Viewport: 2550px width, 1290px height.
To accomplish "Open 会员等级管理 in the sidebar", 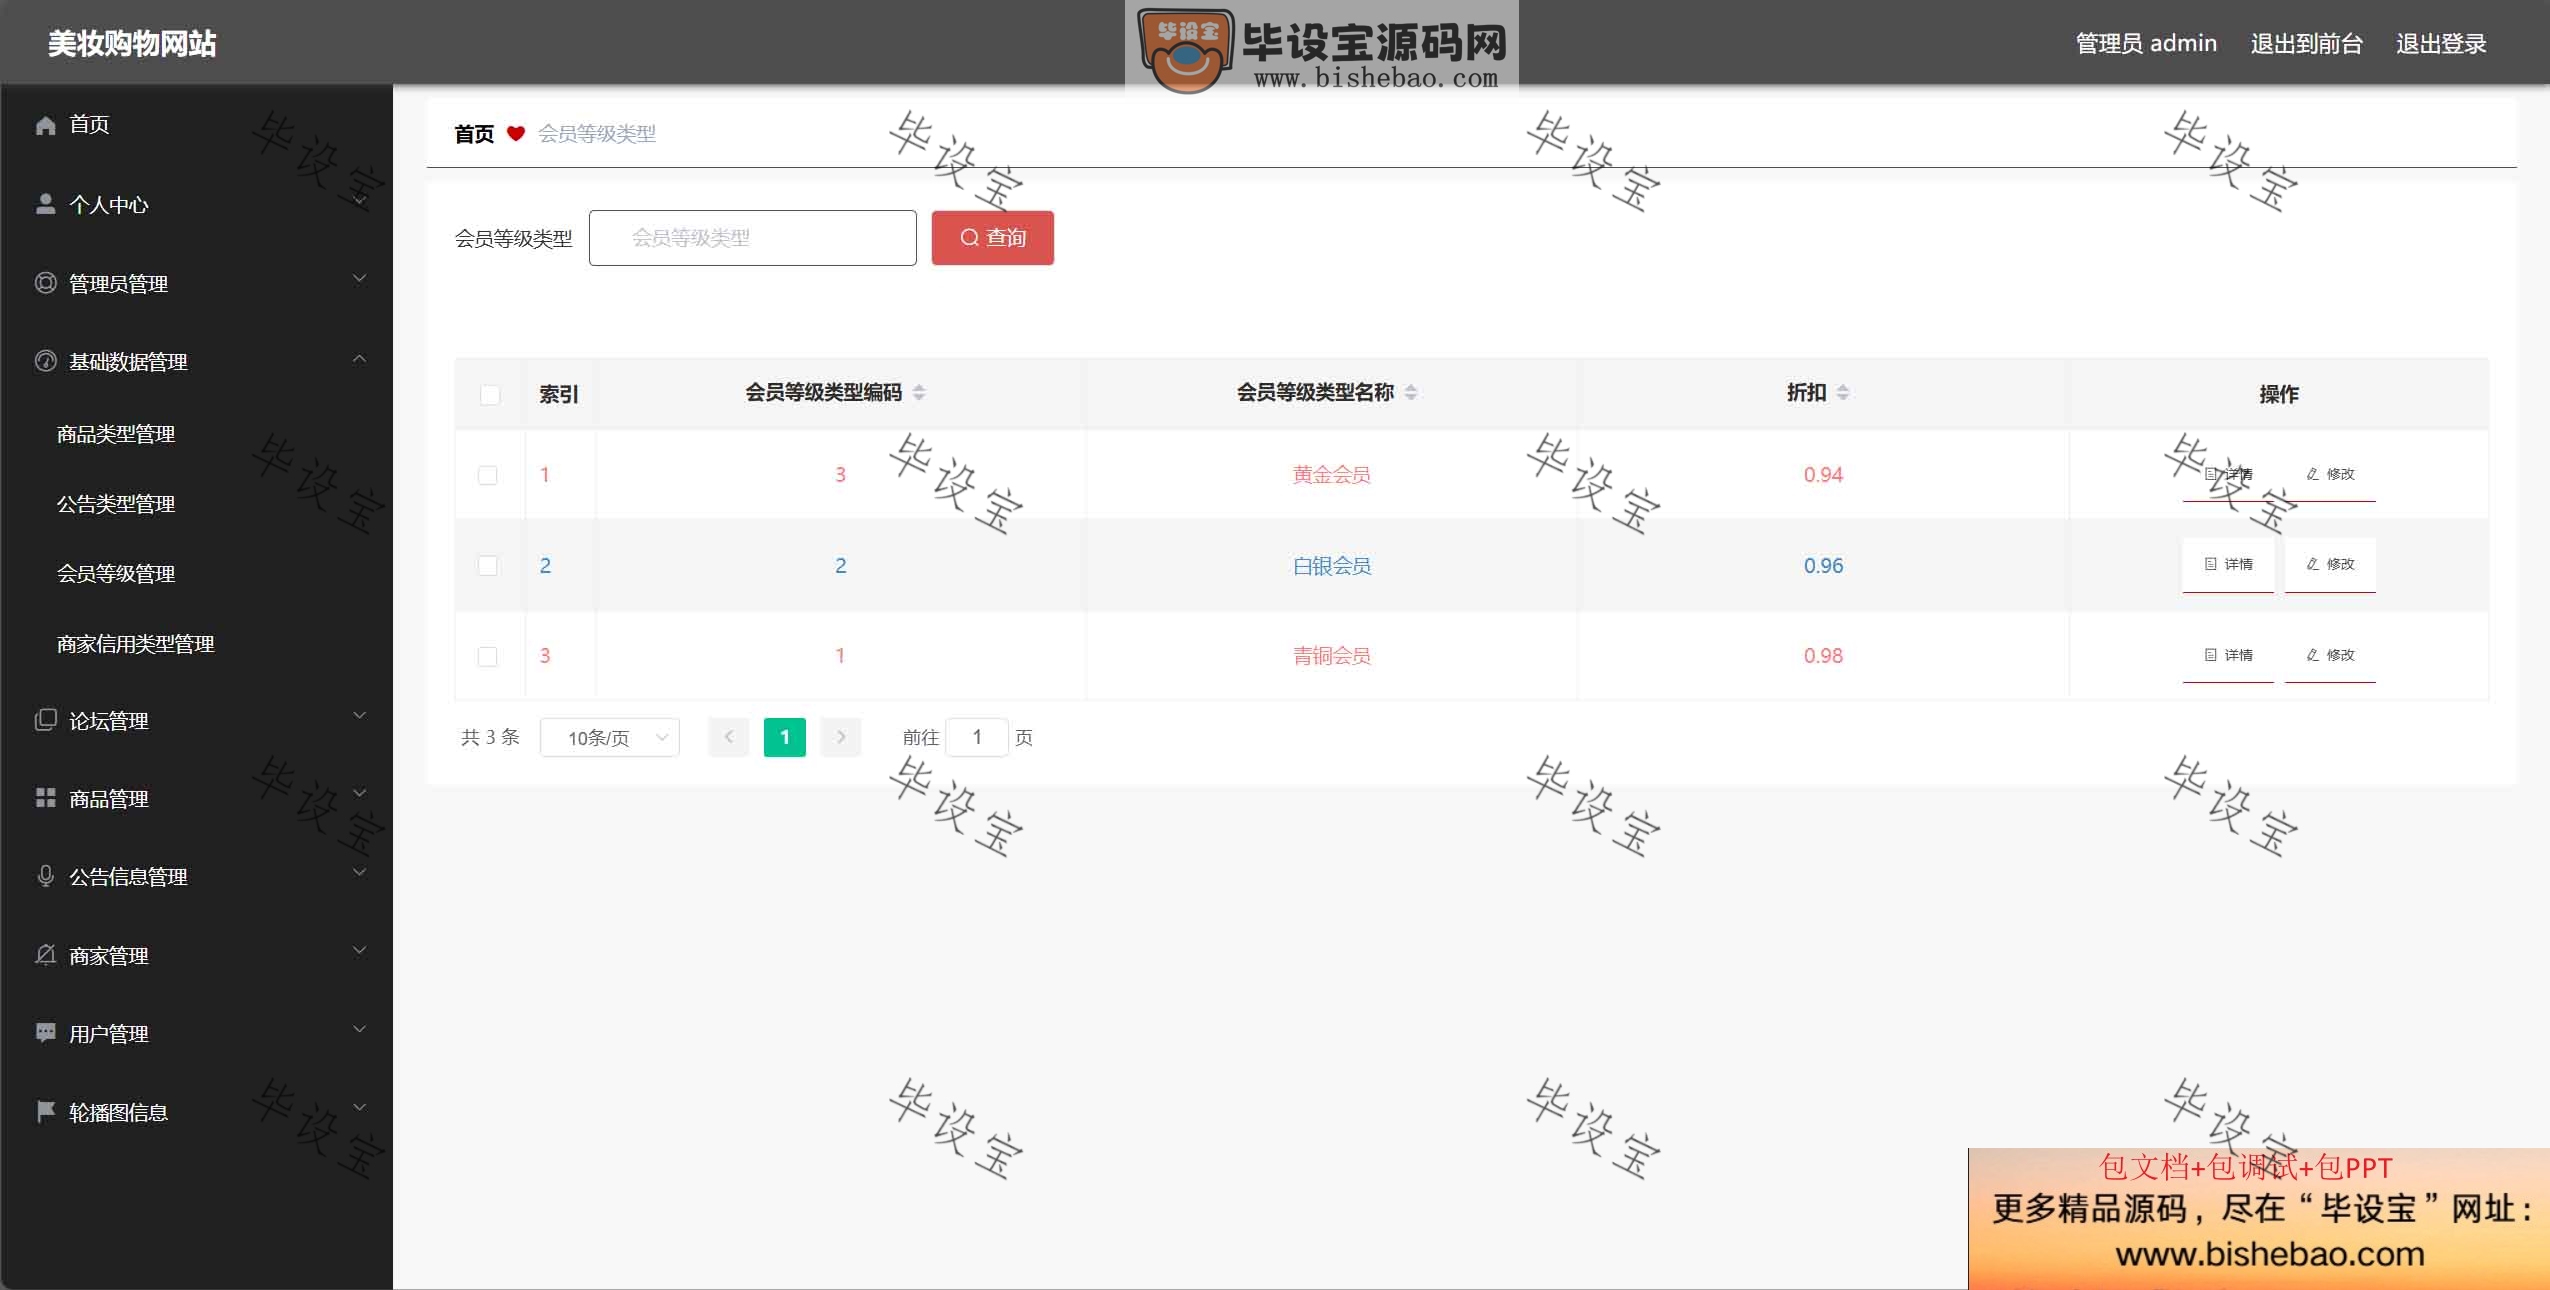I will pos(116,574).
